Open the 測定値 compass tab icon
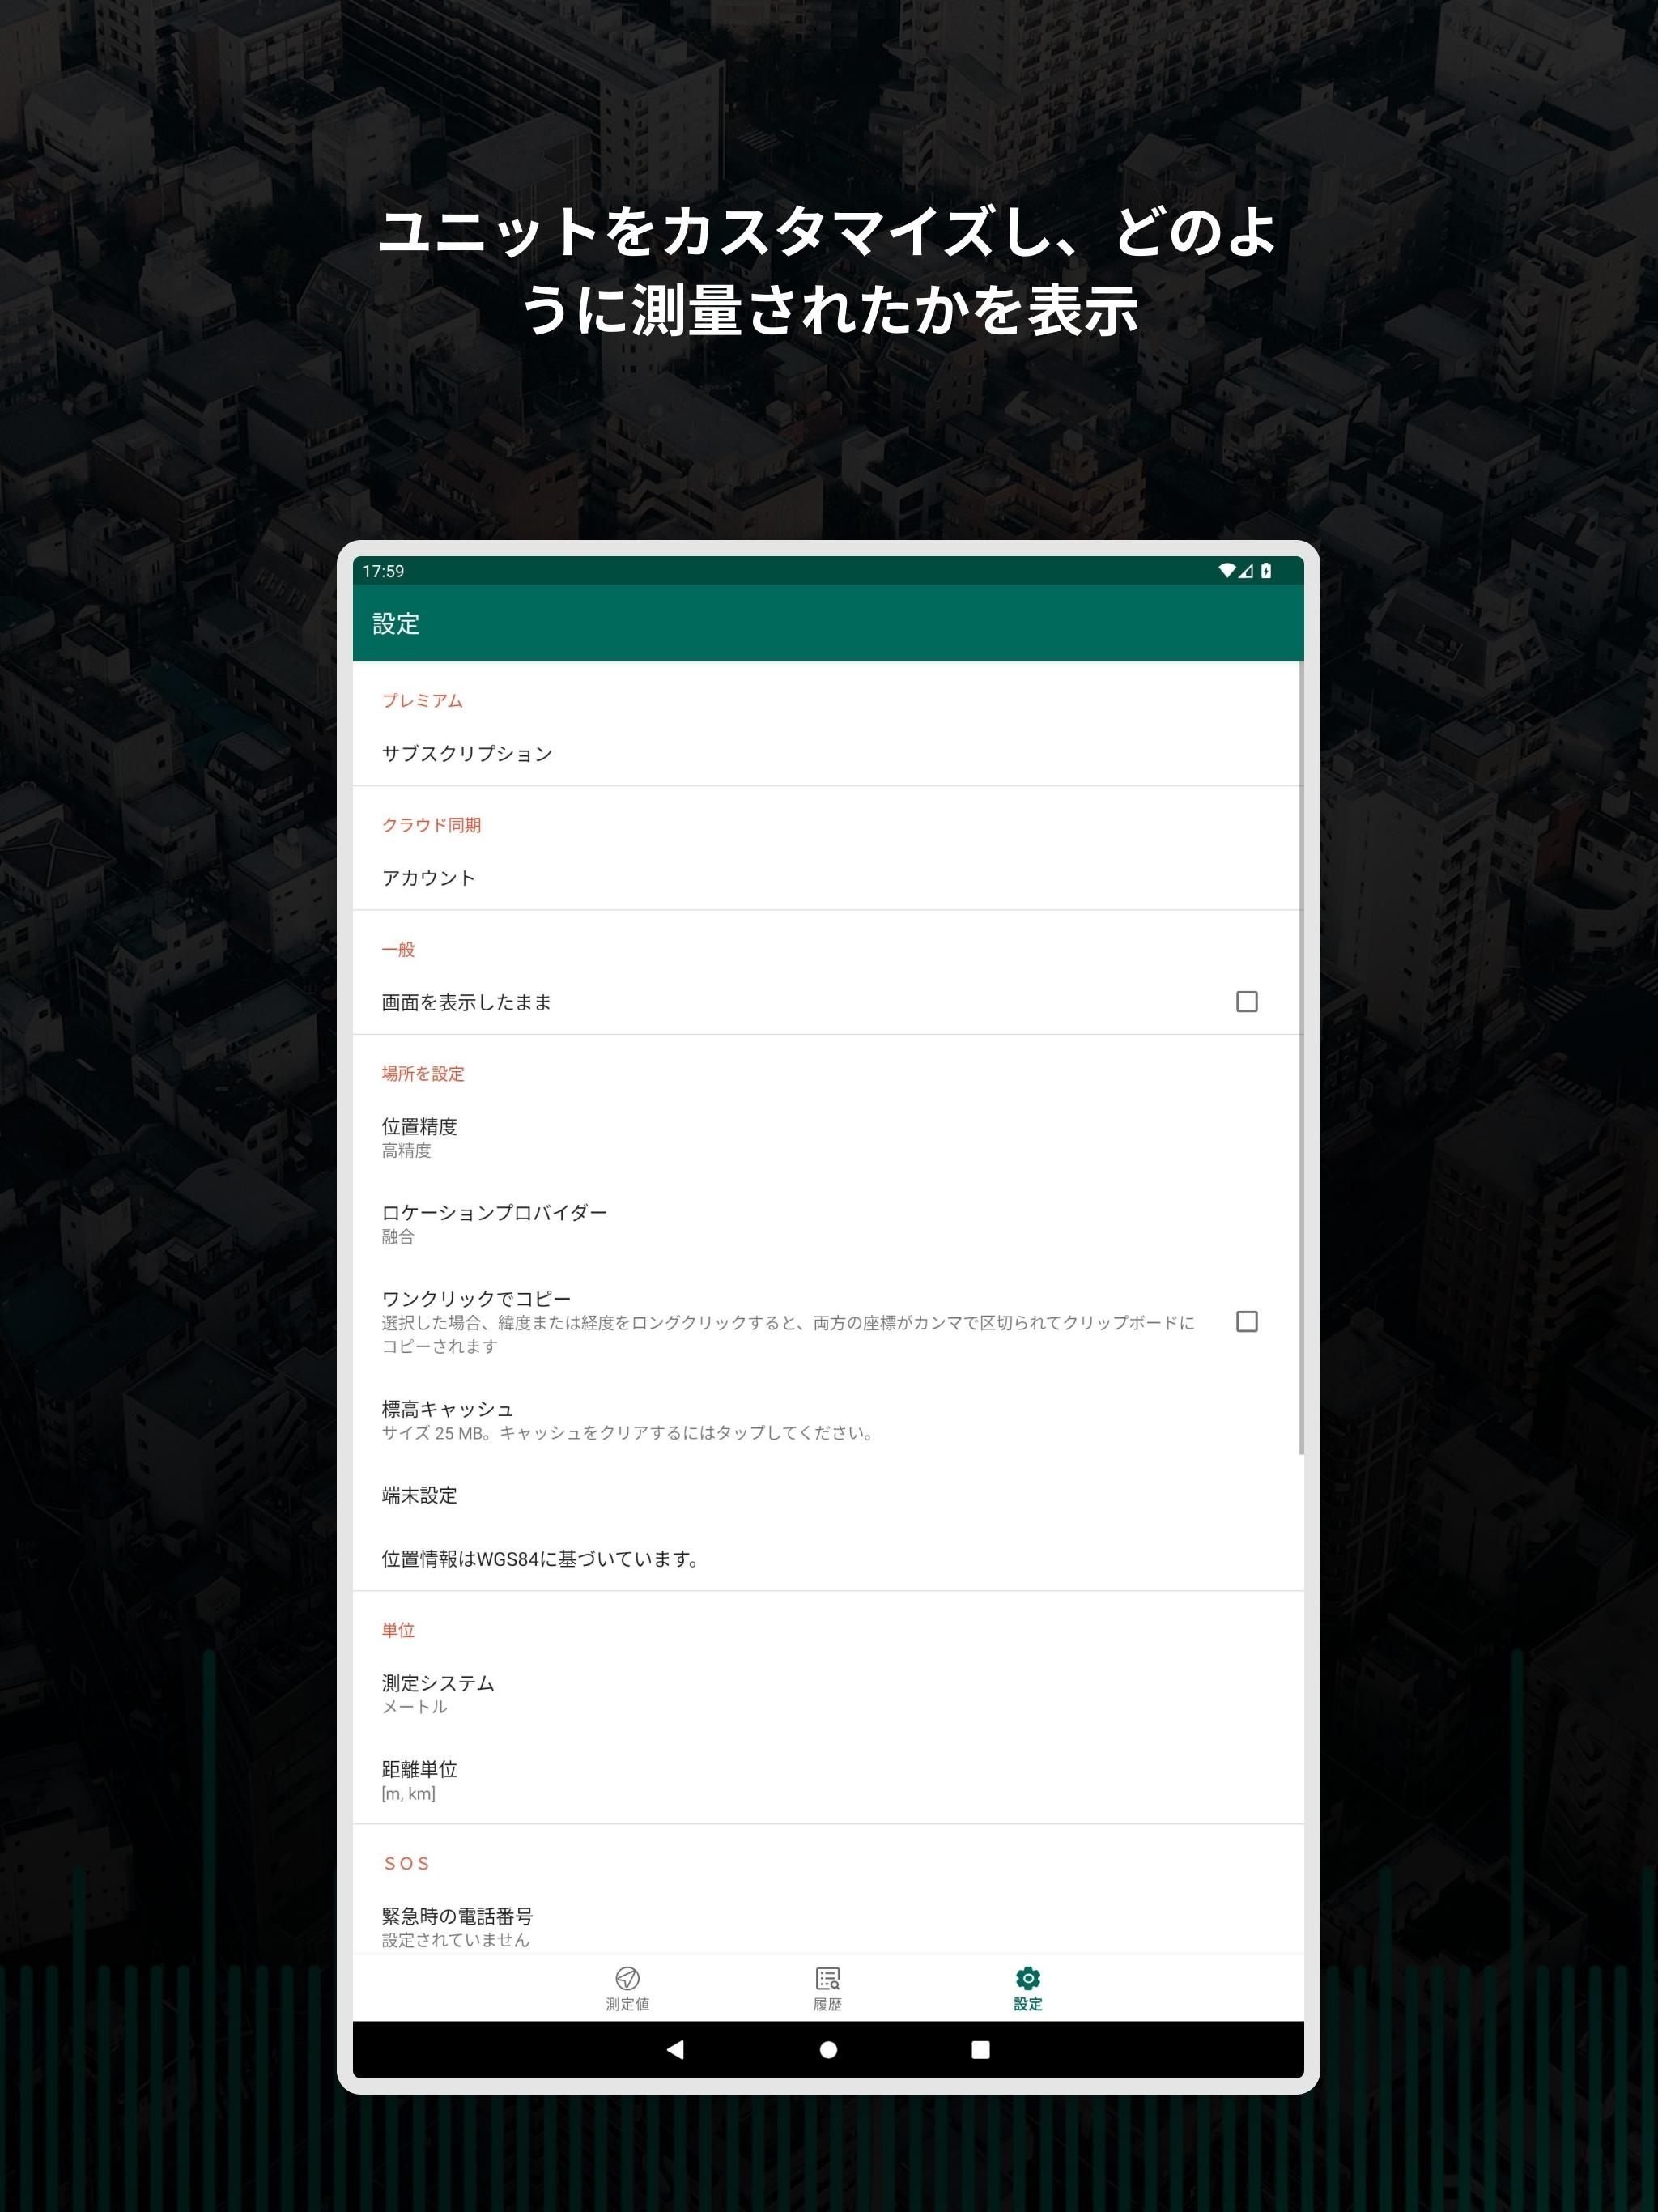1658x2212 pixels. click(627, 1978)
